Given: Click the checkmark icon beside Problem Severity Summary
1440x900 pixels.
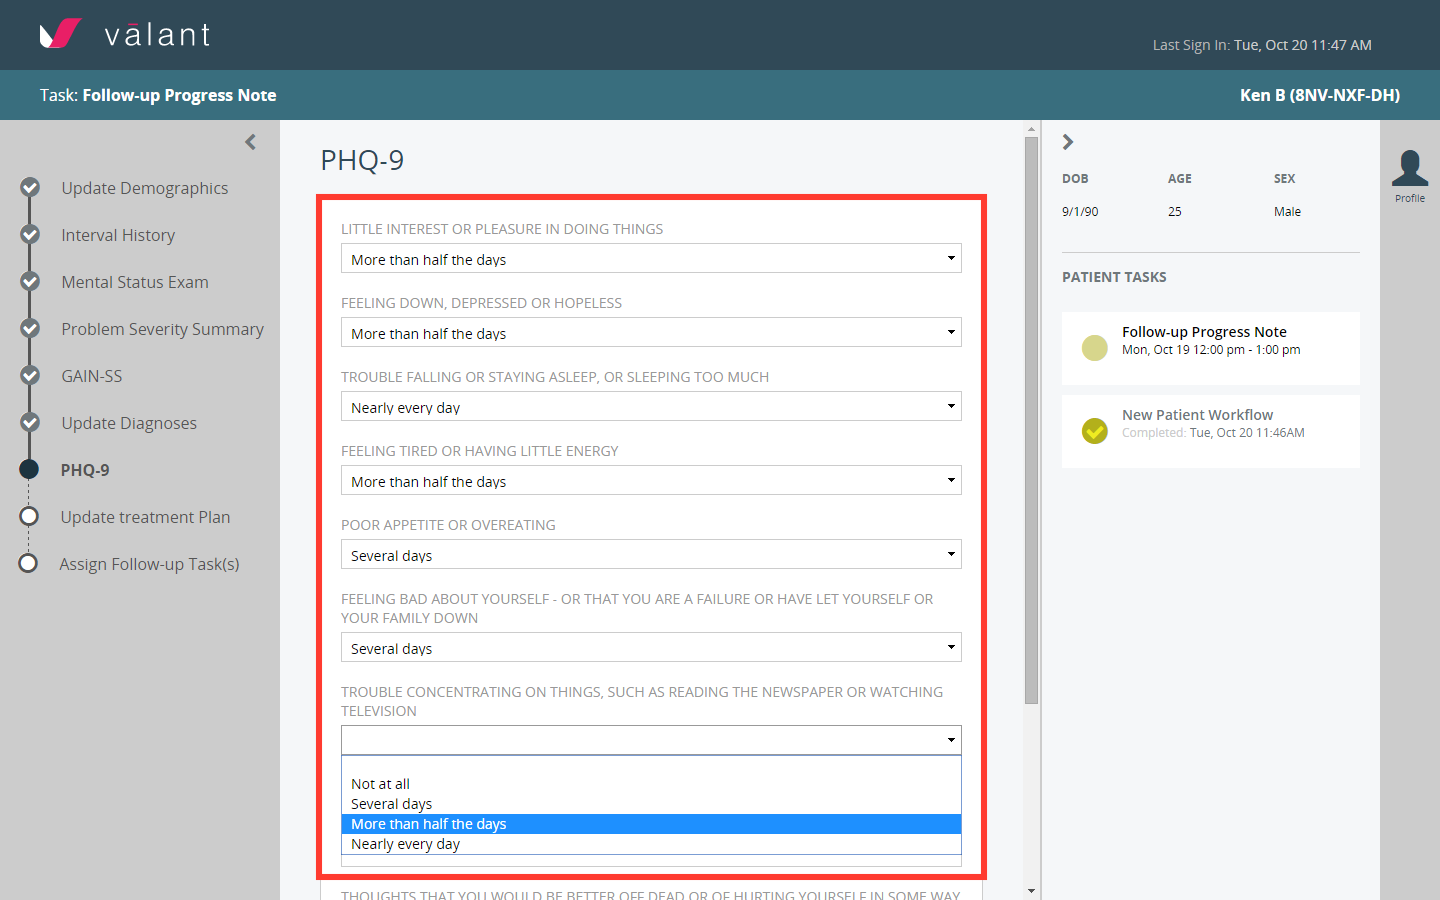Looking at the screenshot, I should tap(30, 328).
